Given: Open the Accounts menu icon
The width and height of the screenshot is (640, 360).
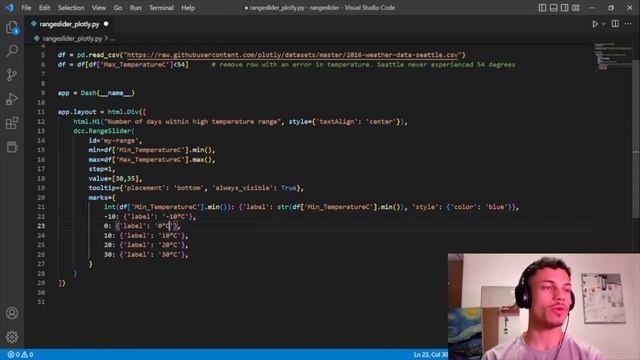Looking at the screenshot, I should coord(12,313).
